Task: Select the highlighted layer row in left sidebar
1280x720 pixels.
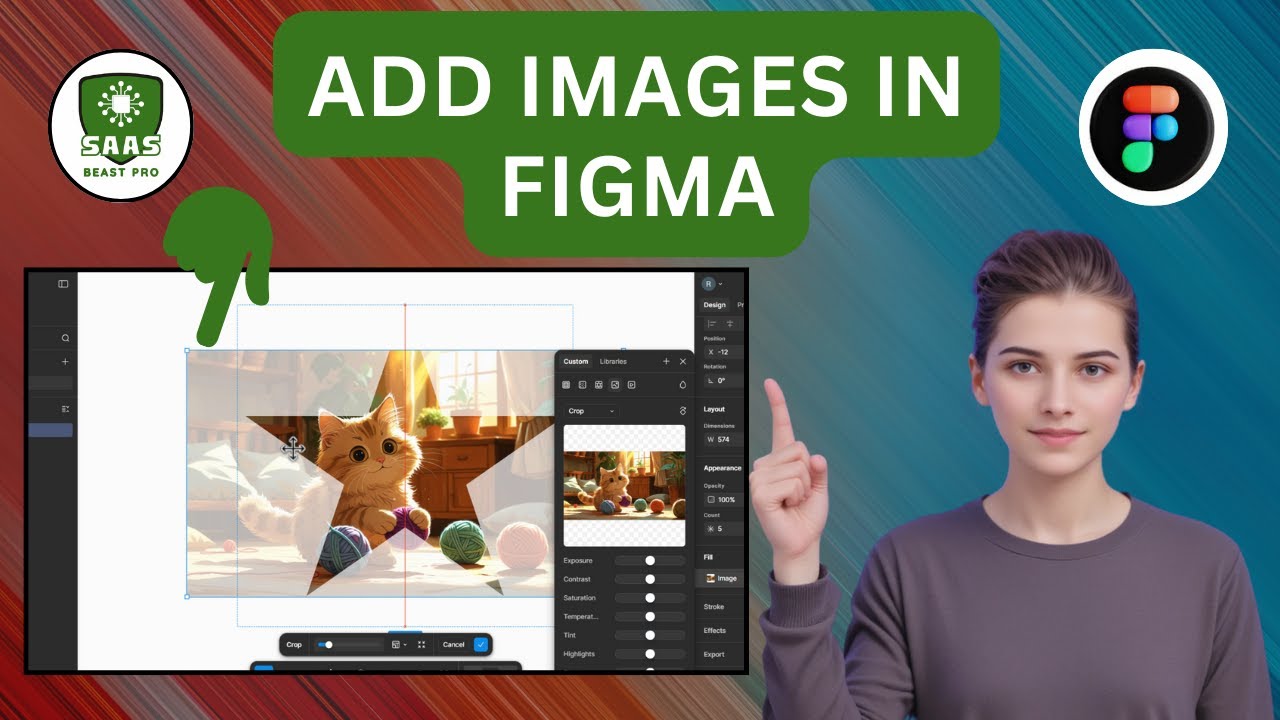Action: click(x=50, y=430)
